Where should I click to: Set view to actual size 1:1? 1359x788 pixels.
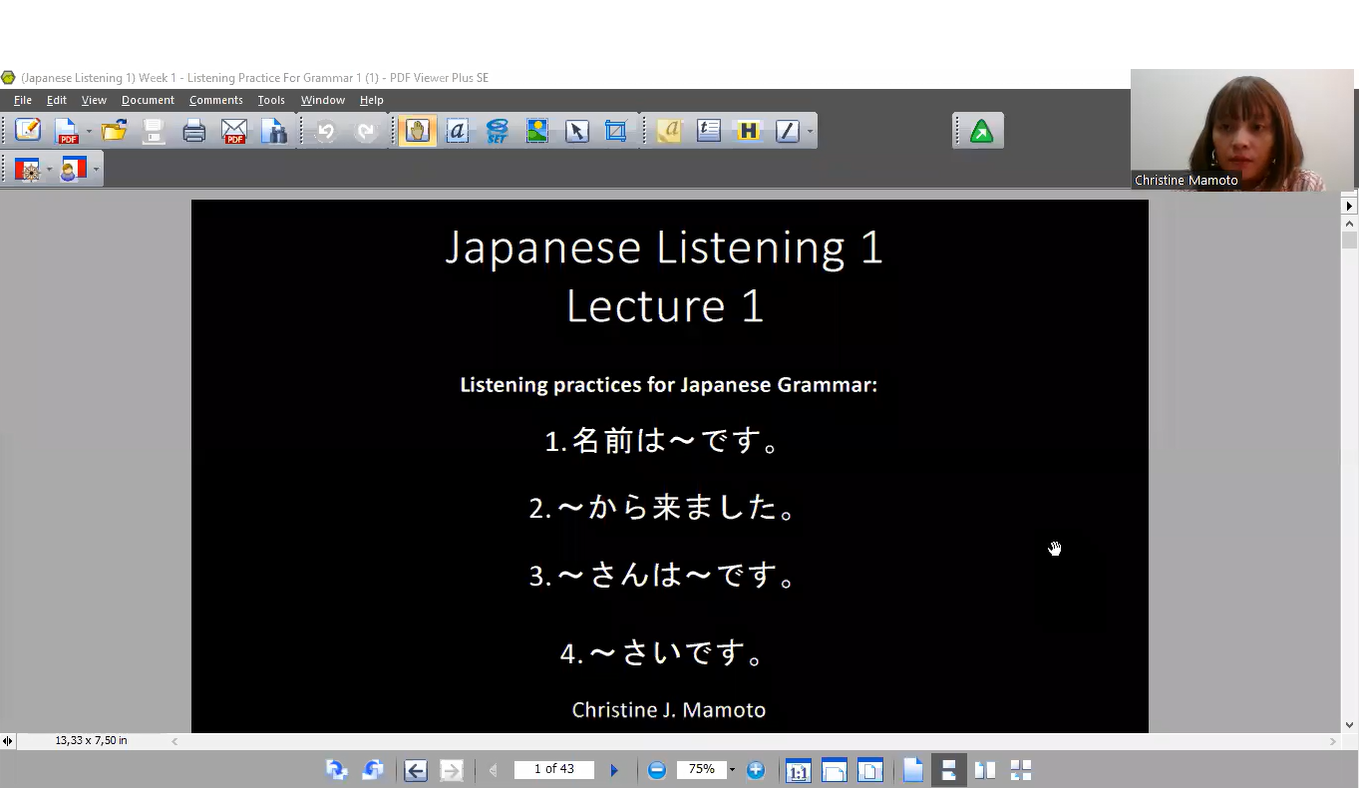[798, 770]
